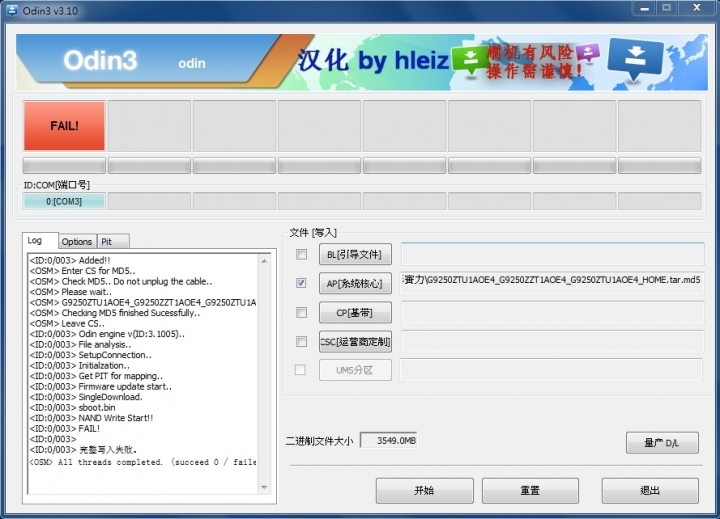Click the log scrollbar down arrow
This screenshot has width=720, height=519.
coord(264,487)
